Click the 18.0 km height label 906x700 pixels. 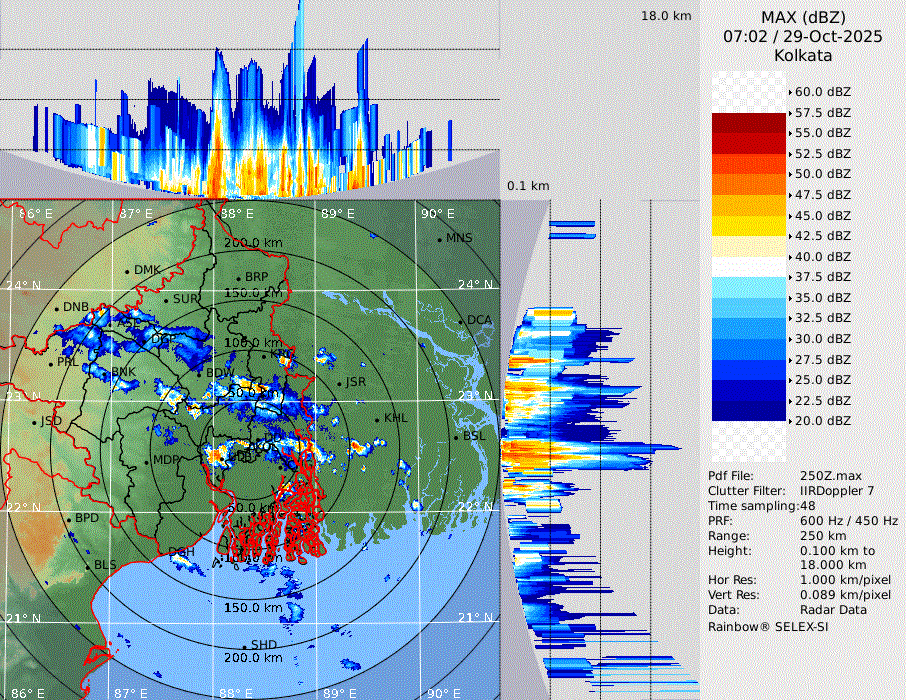click(666, 16)
